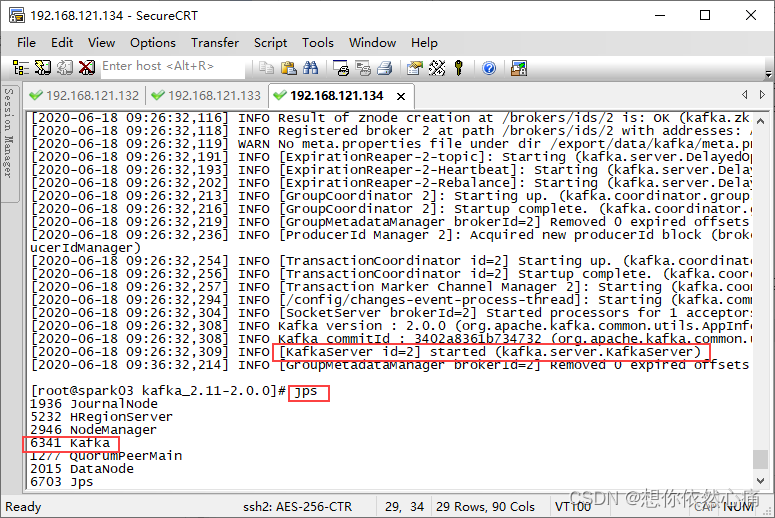Switch to the 192.168.121.133 session tab
This screenshot has height=518, width=775.
click(207, 95)
